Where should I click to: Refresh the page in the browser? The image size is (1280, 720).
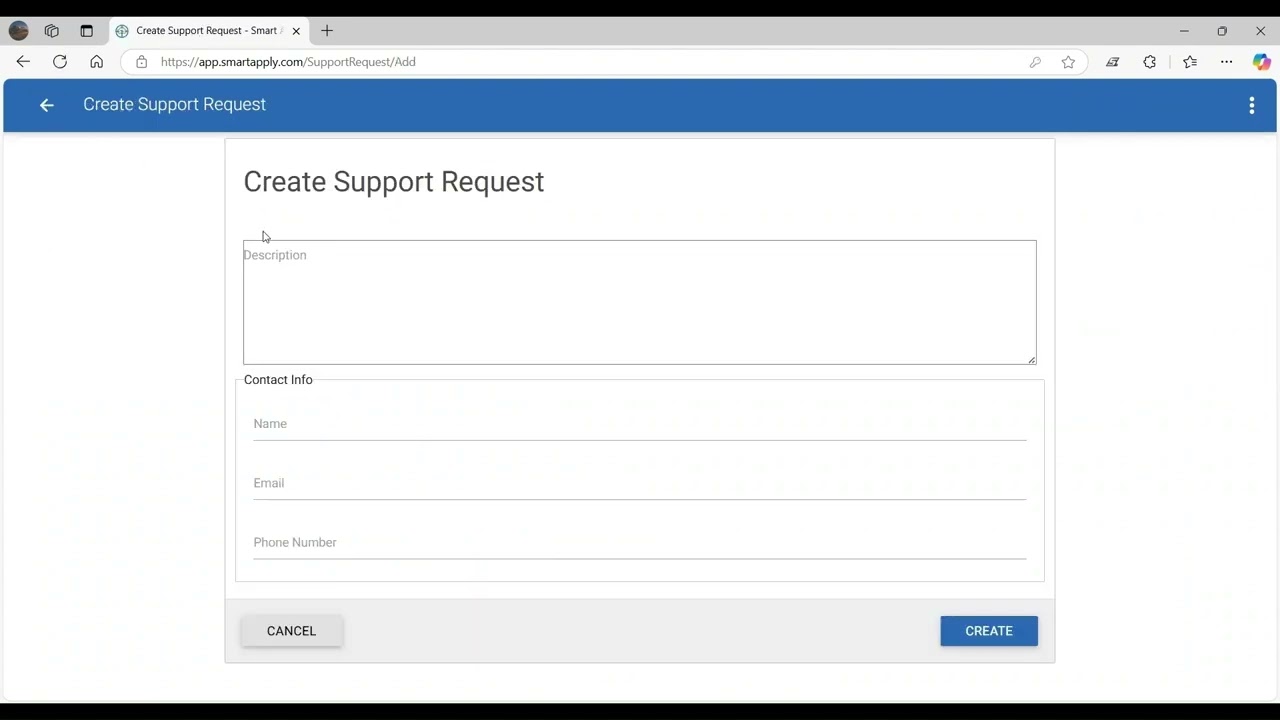[60, 62]
